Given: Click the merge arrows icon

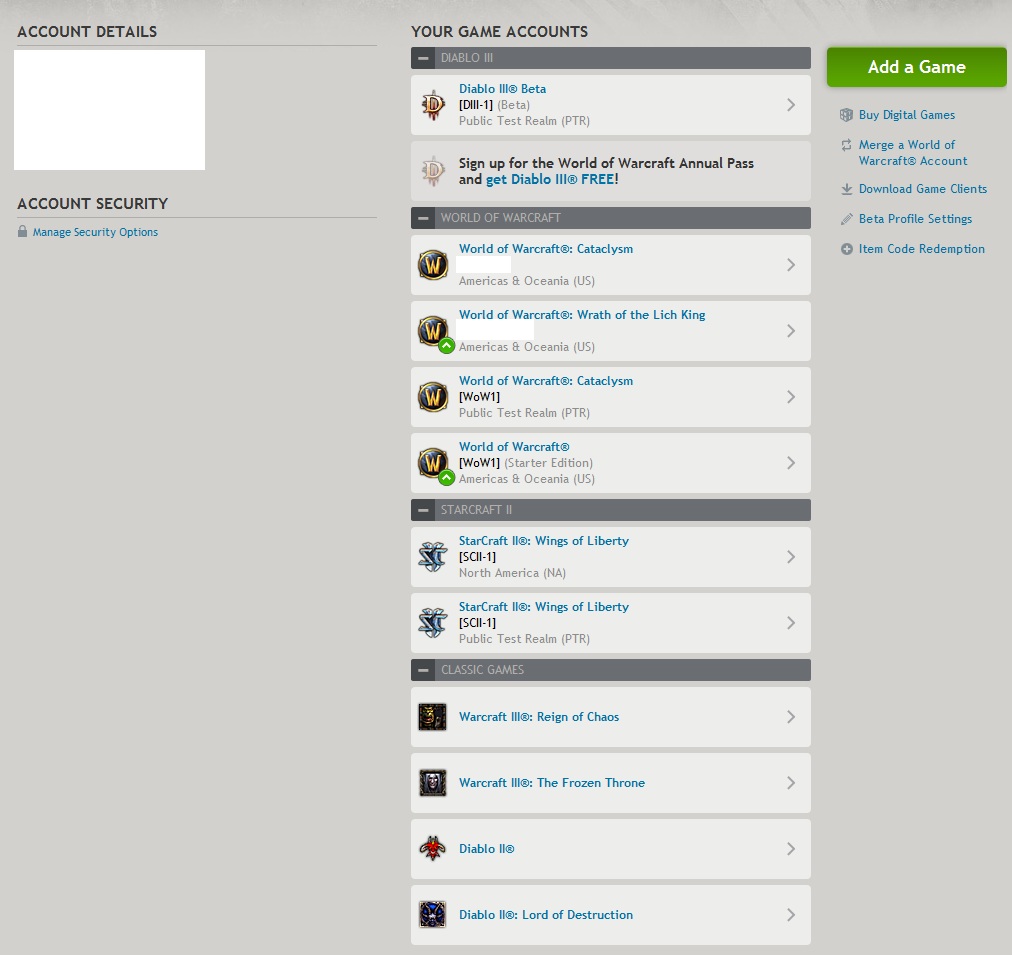Looking at the screenshot, I should (x=846, y=145).
